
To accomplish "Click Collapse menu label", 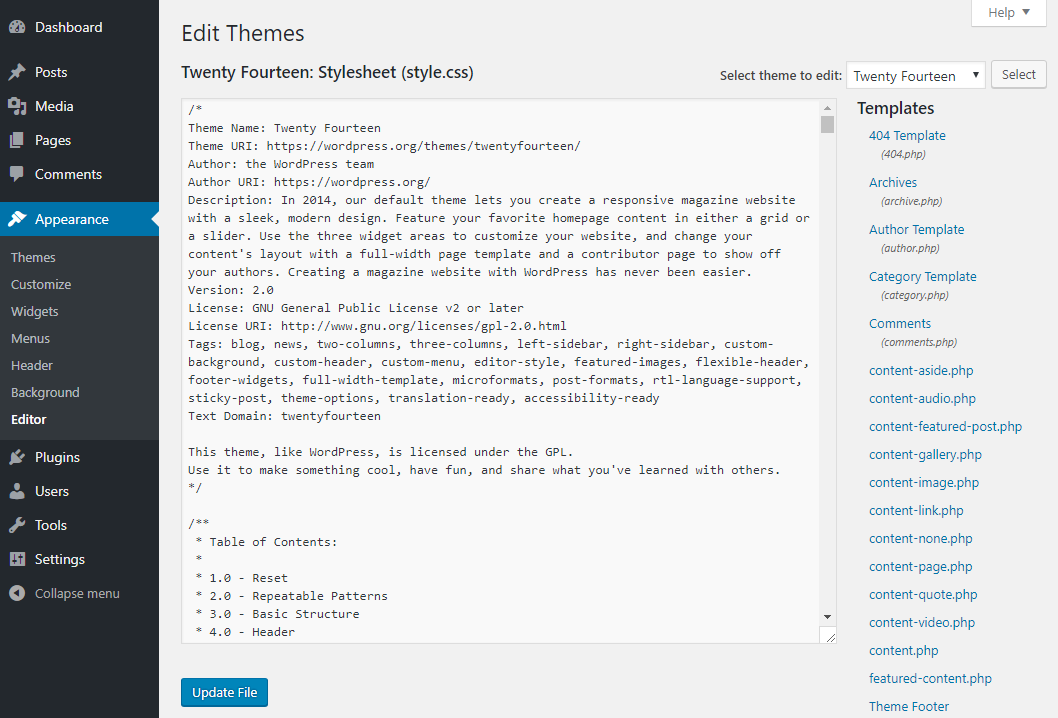I will pos(77,593).
